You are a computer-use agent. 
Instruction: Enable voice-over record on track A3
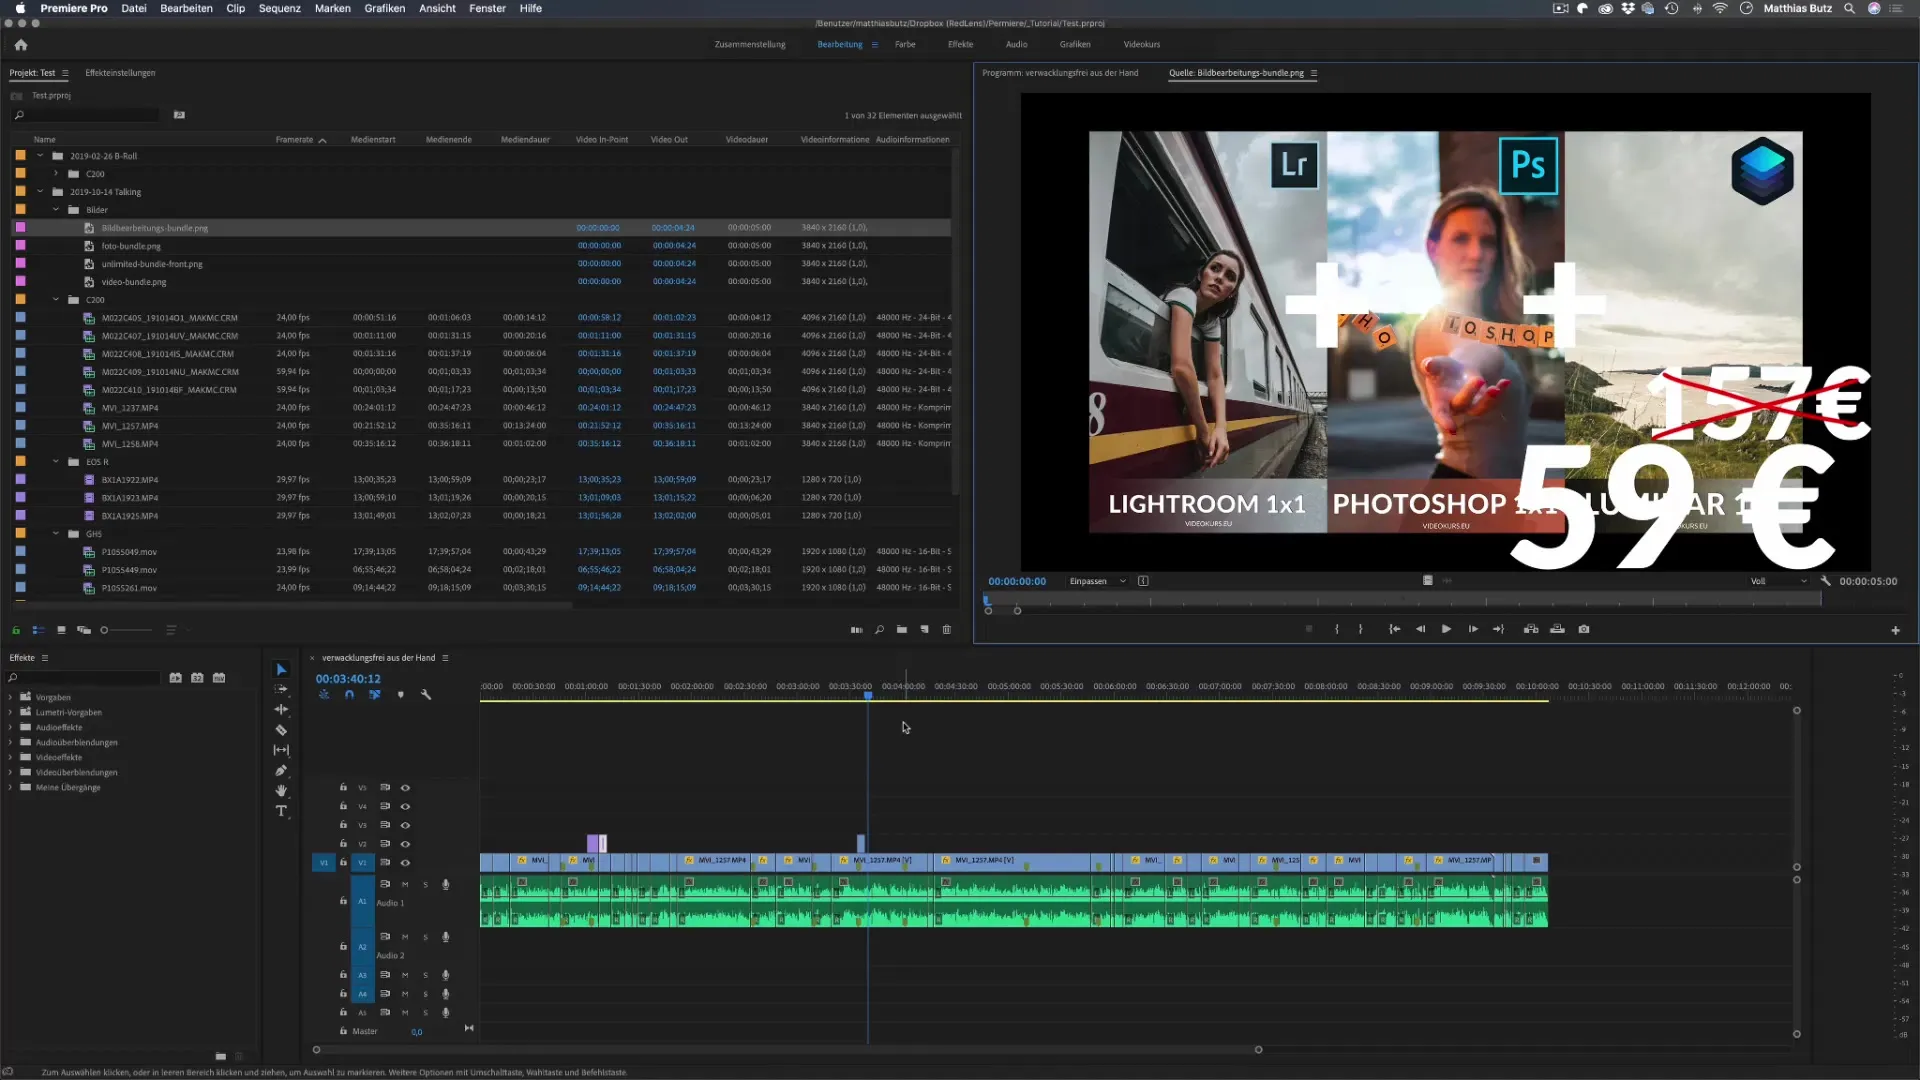[x=446, y=975]
